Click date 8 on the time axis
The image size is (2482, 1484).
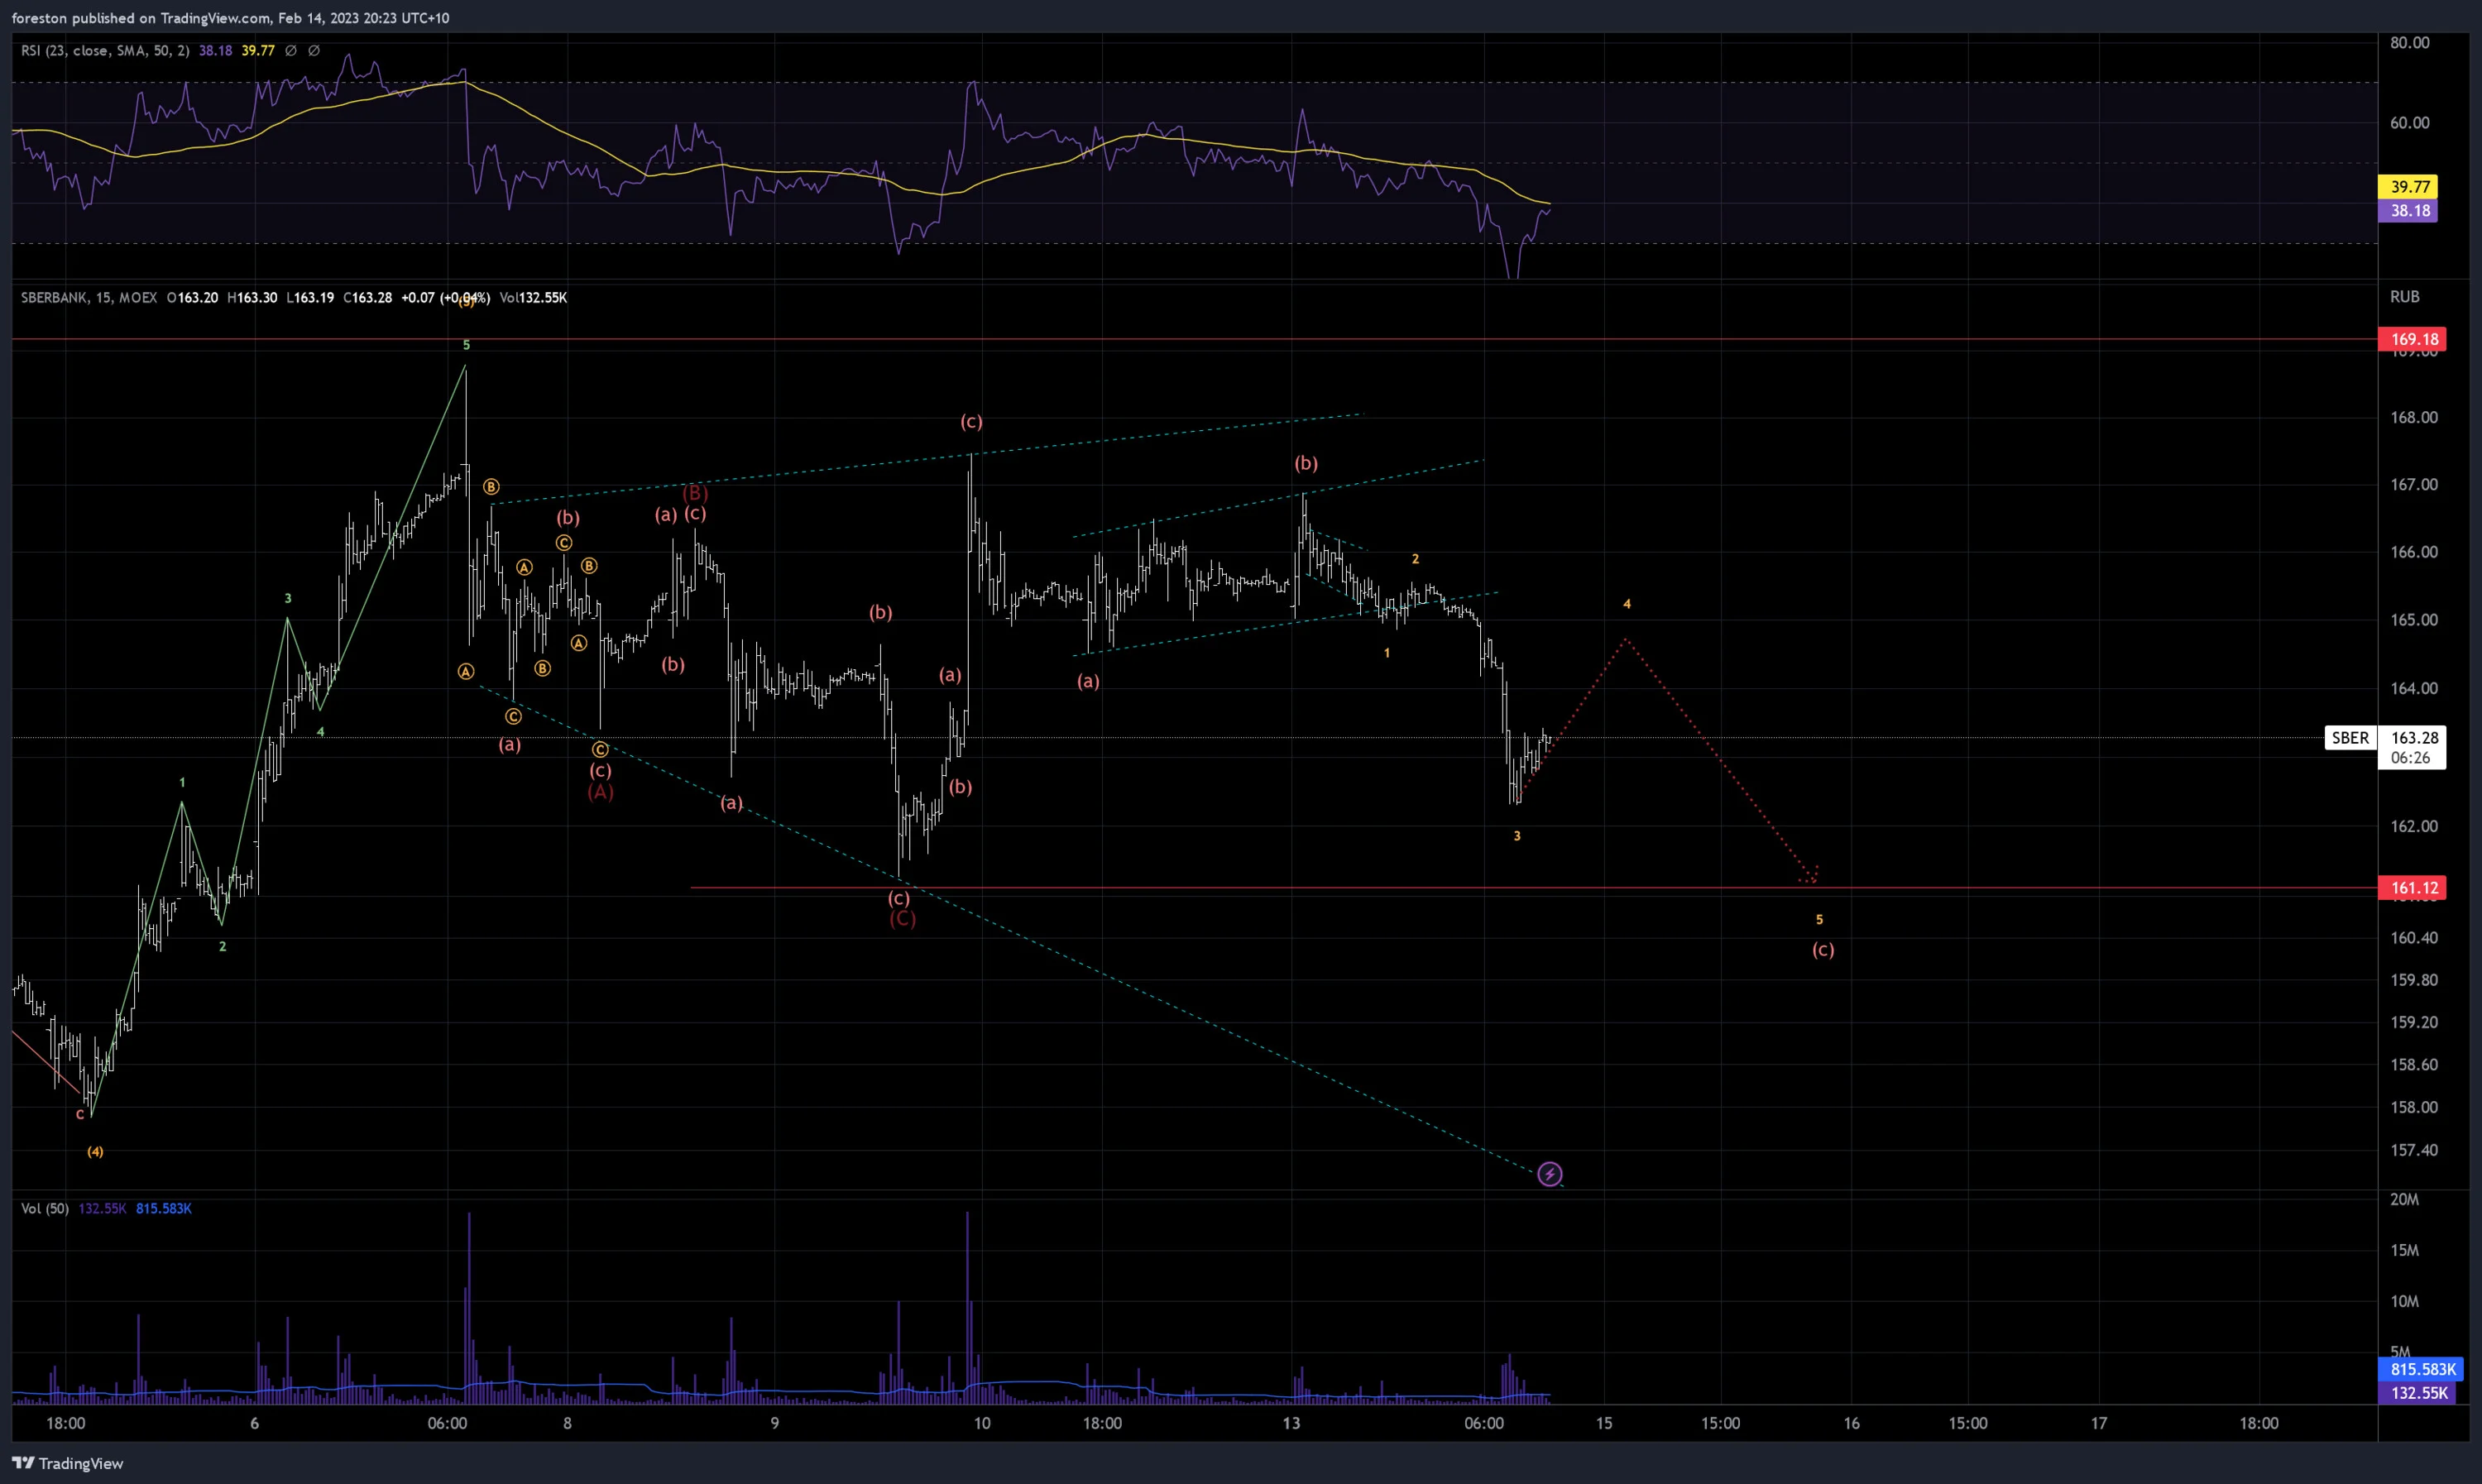pyautogui.click(x=567, y=1423)
